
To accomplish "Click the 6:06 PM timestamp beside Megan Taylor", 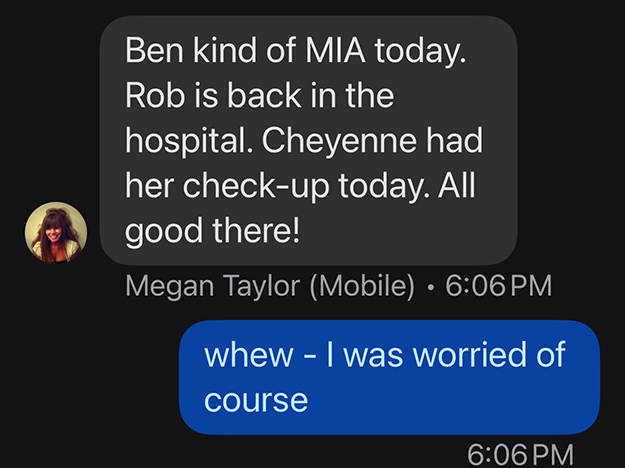I will pos(498,286).
